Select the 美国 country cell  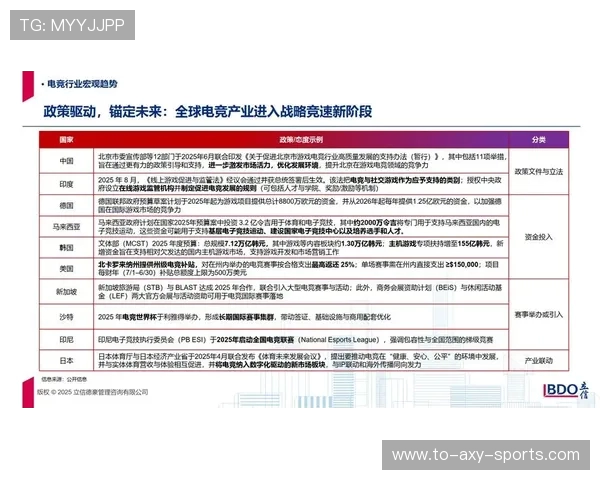(x=66, y=269)
